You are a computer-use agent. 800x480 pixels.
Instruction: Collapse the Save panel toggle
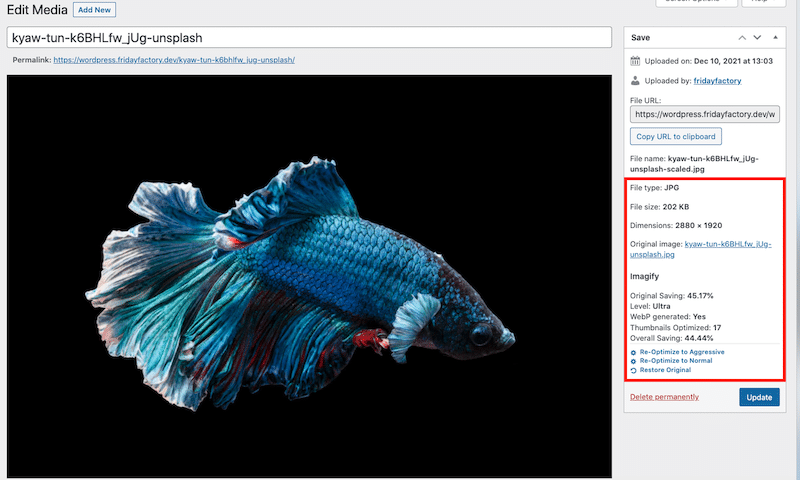pos(776,38)
